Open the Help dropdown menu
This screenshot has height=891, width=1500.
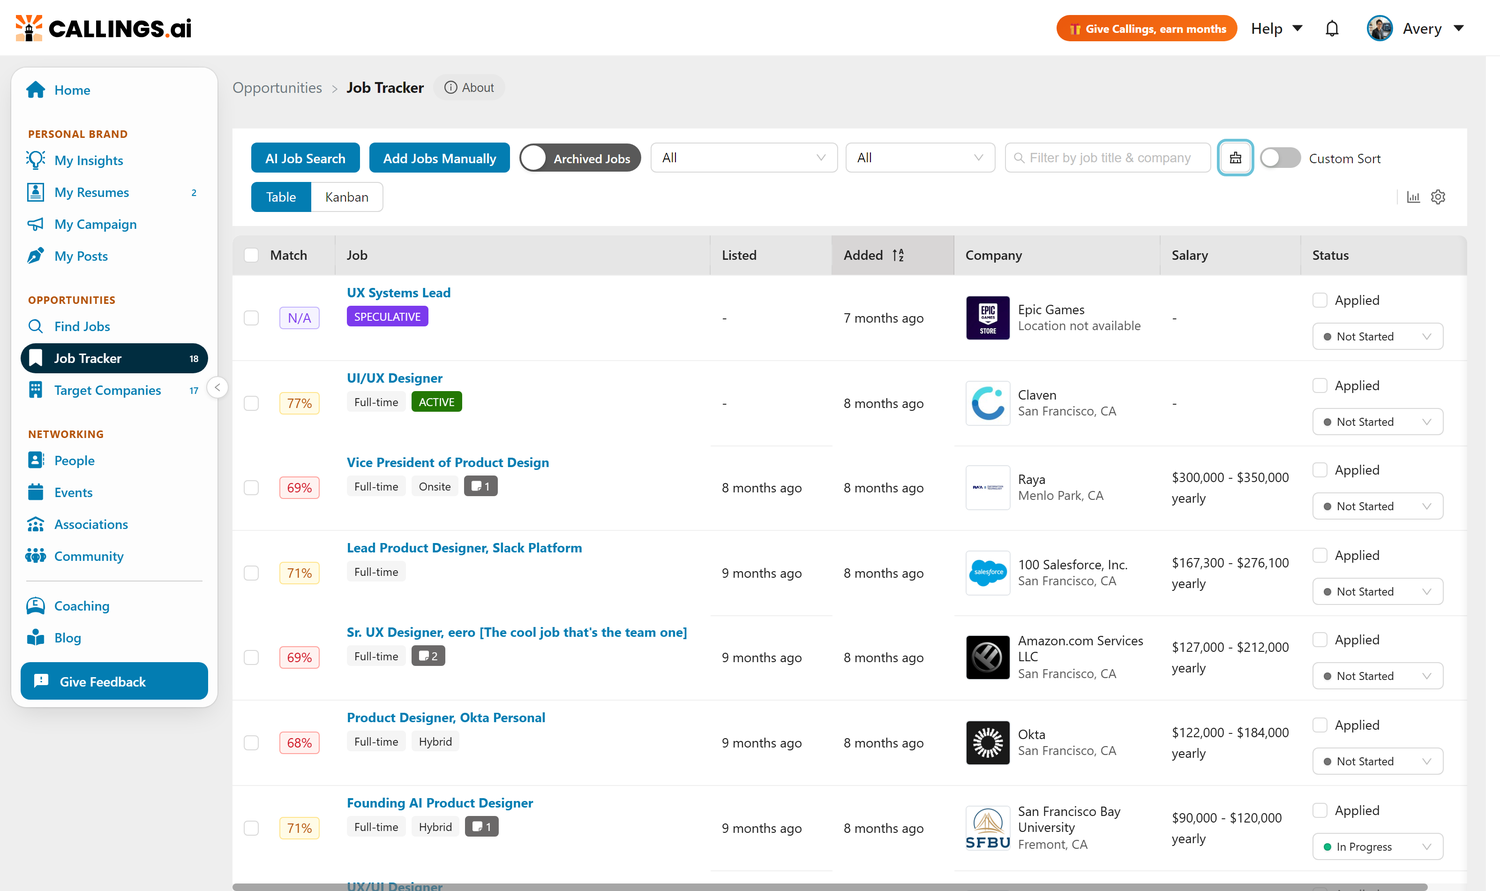(x=1277, y=29)
